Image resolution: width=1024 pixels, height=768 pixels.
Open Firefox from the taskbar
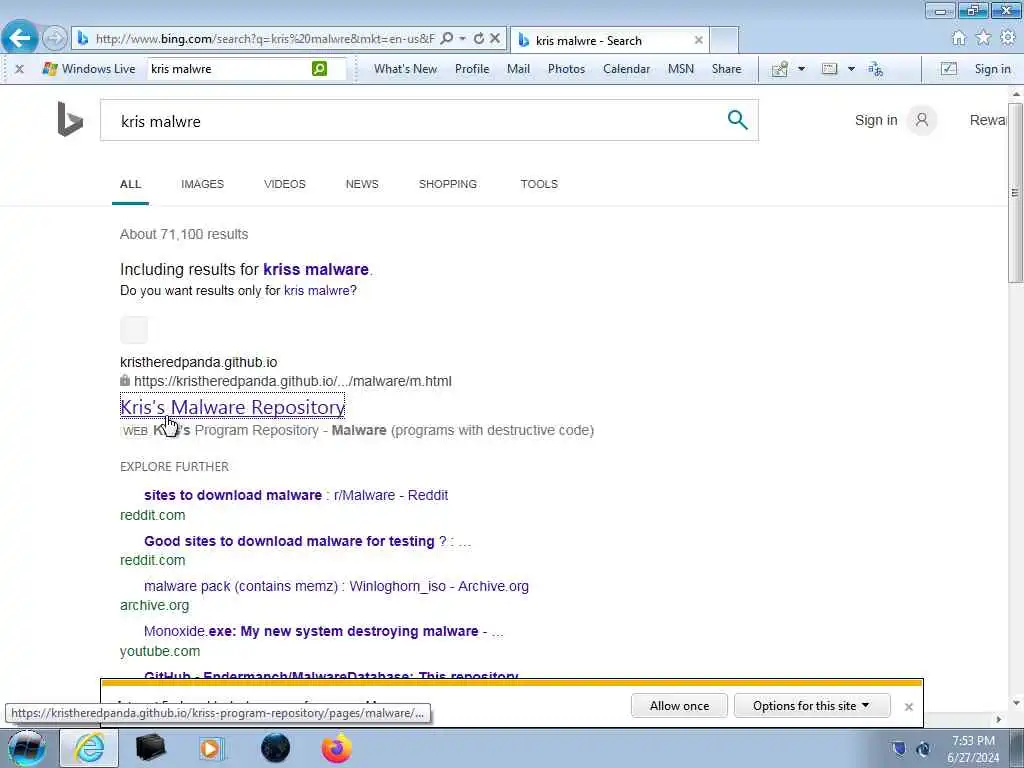(337, 748)
